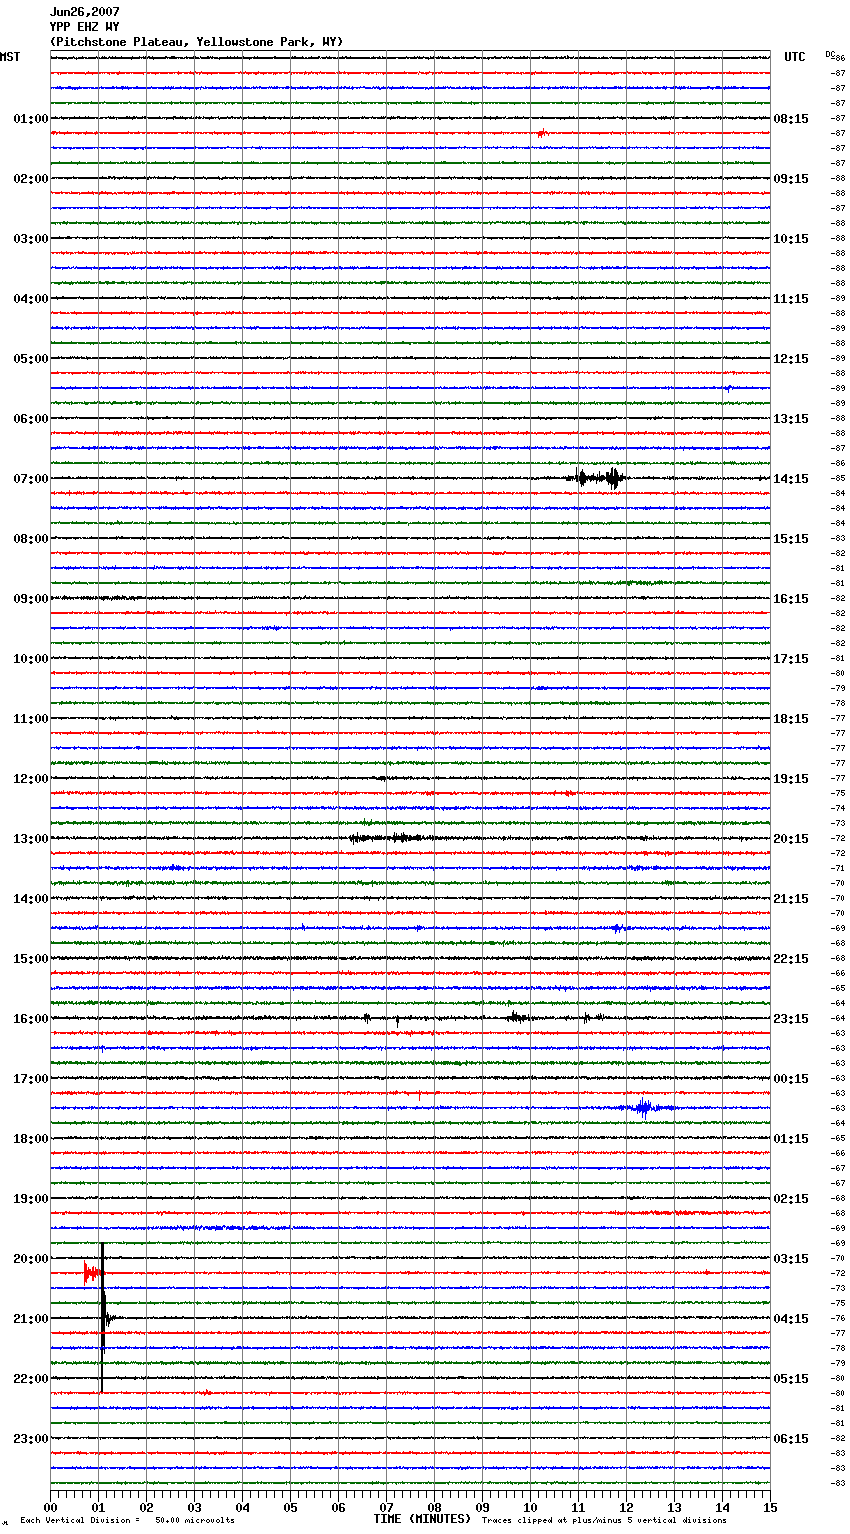The image size is (850, 1534).
Task: Click the 00:15 UTC time label
Action: [x=791, y=1079]
